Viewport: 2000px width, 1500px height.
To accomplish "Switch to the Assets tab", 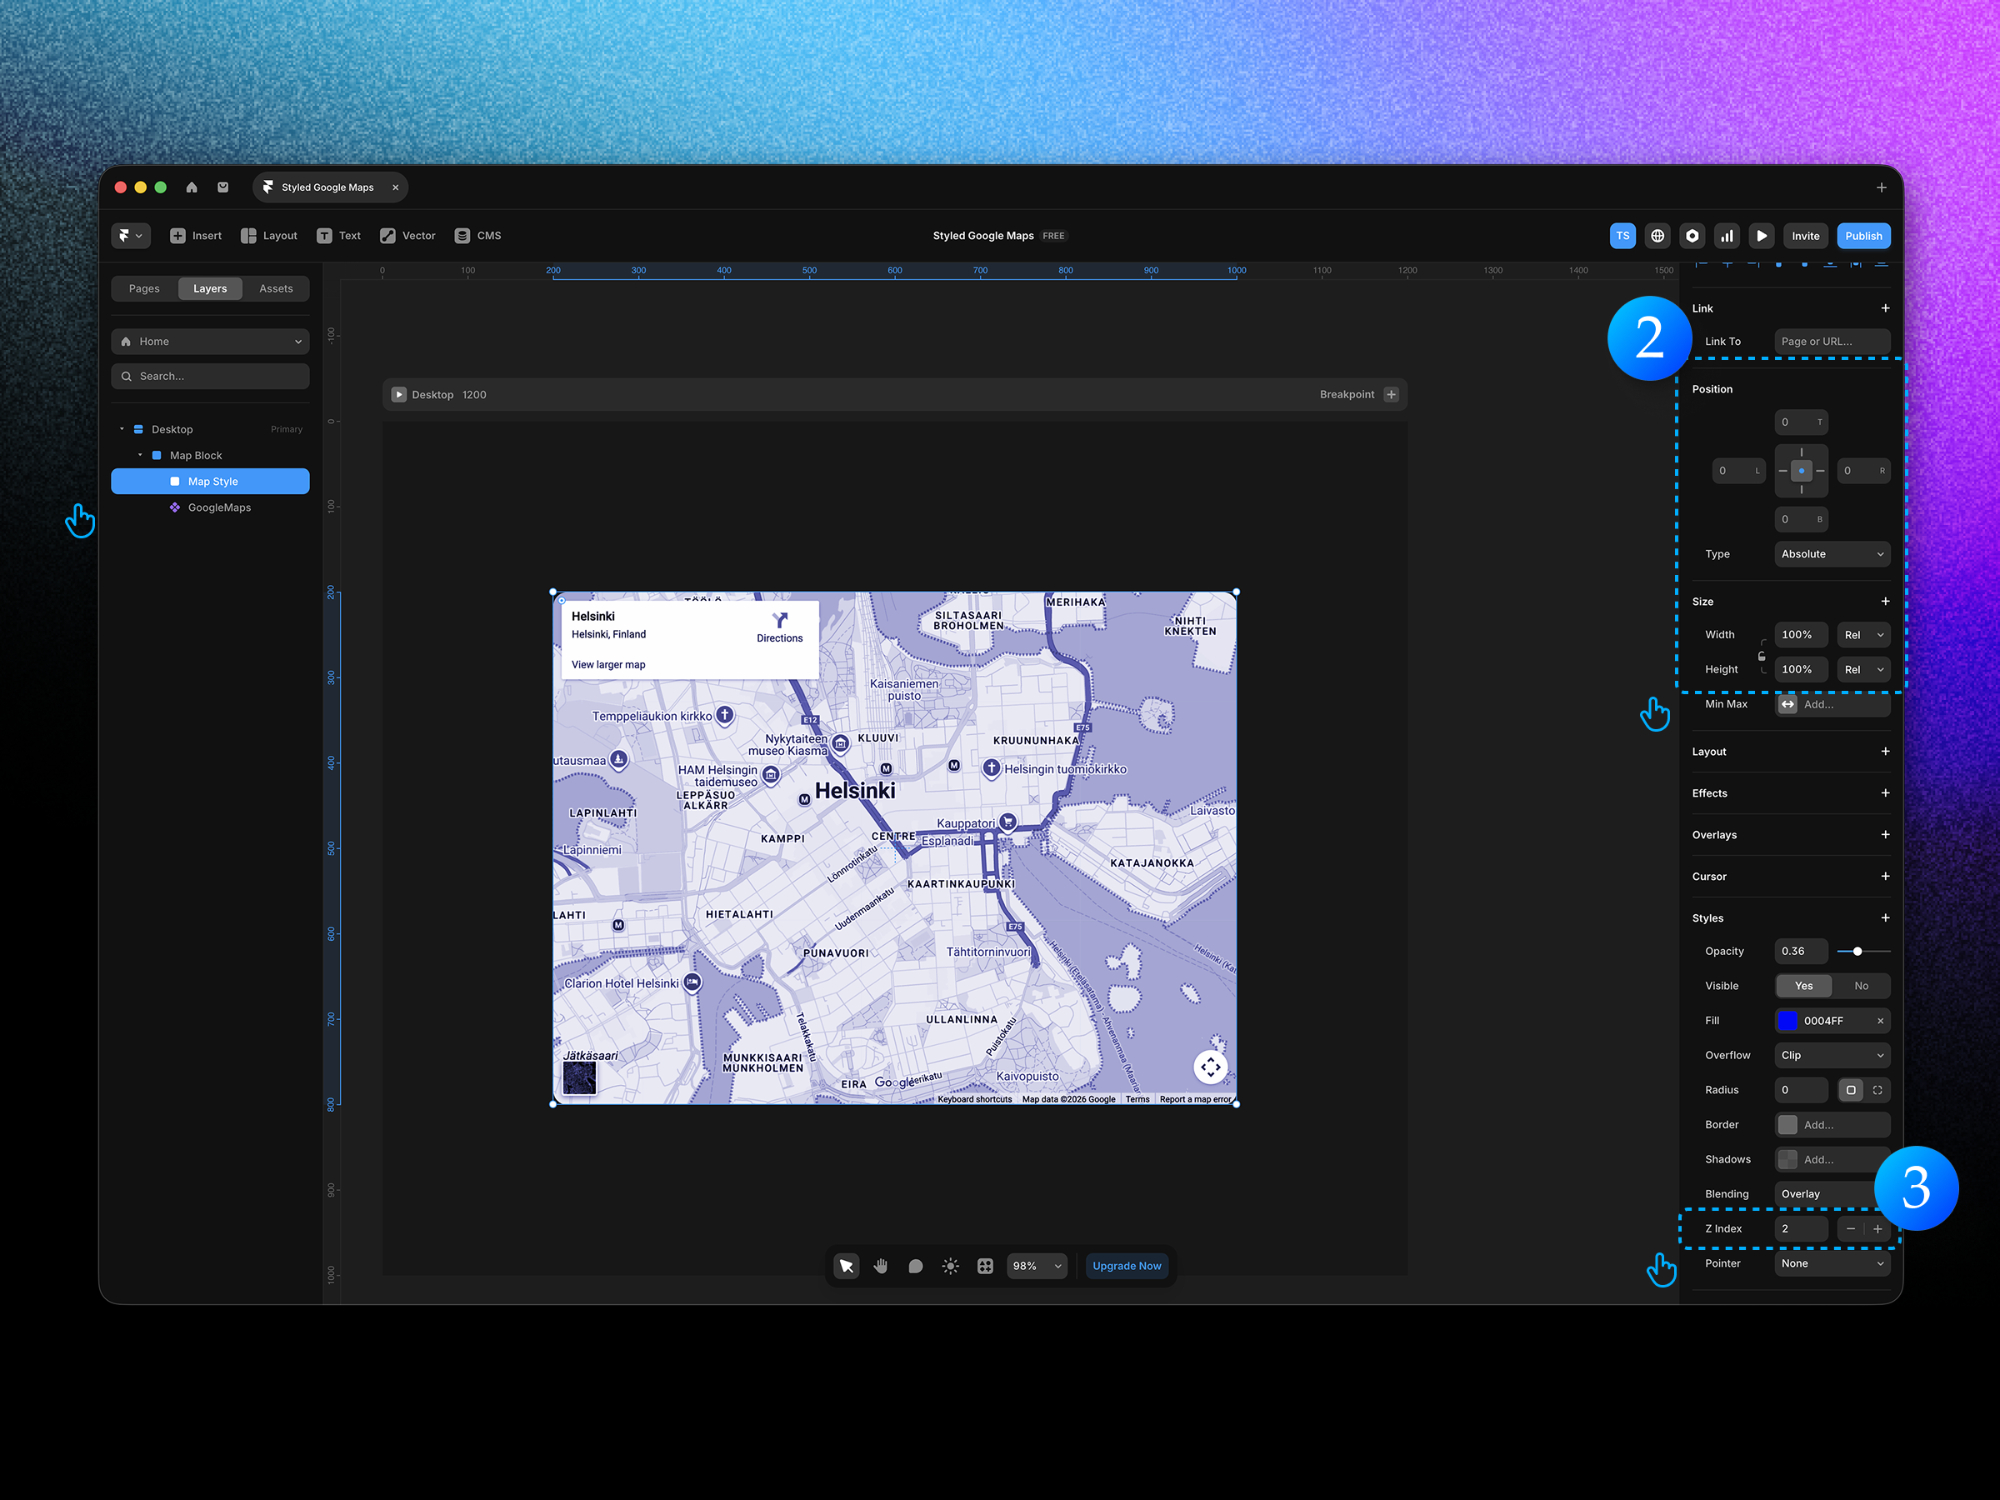I will 276,288.
